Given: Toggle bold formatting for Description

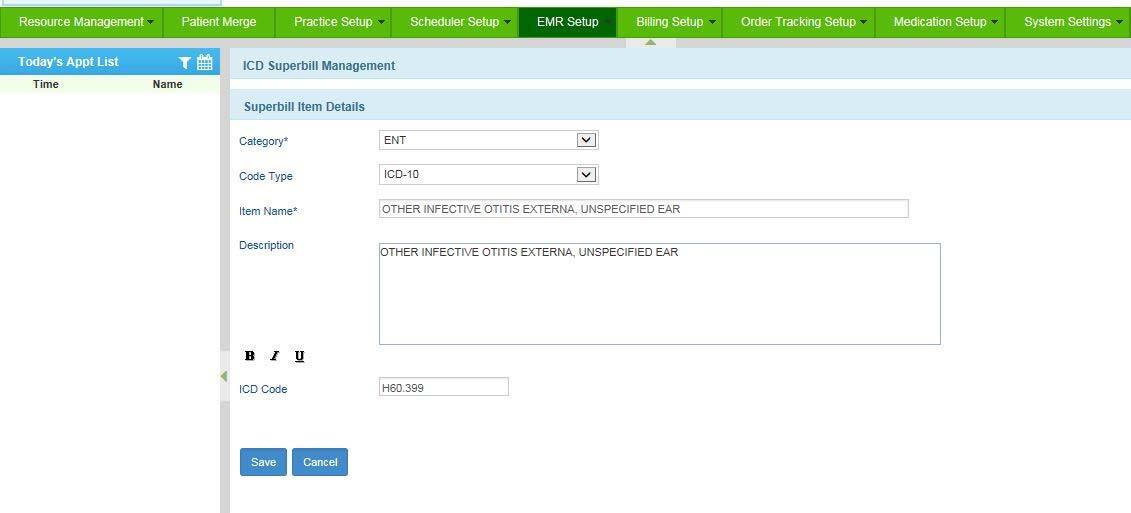Looking at the screenshot, I should pos(250,356).
